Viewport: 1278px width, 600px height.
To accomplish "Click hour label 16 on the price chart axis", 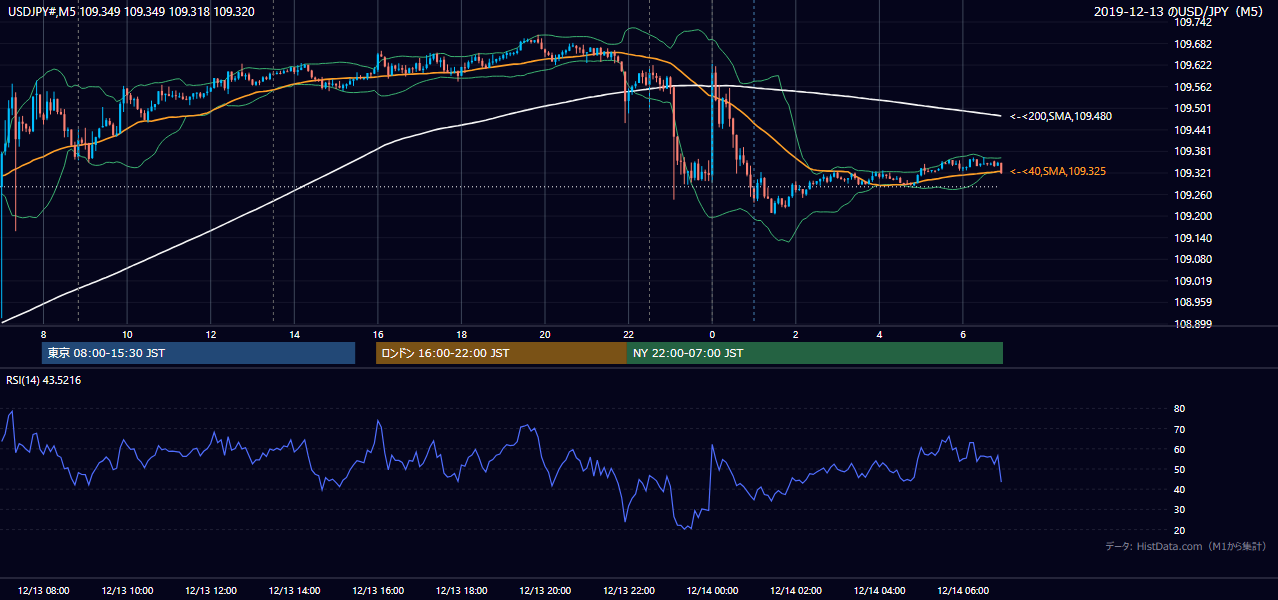I will tap(378, 333).
